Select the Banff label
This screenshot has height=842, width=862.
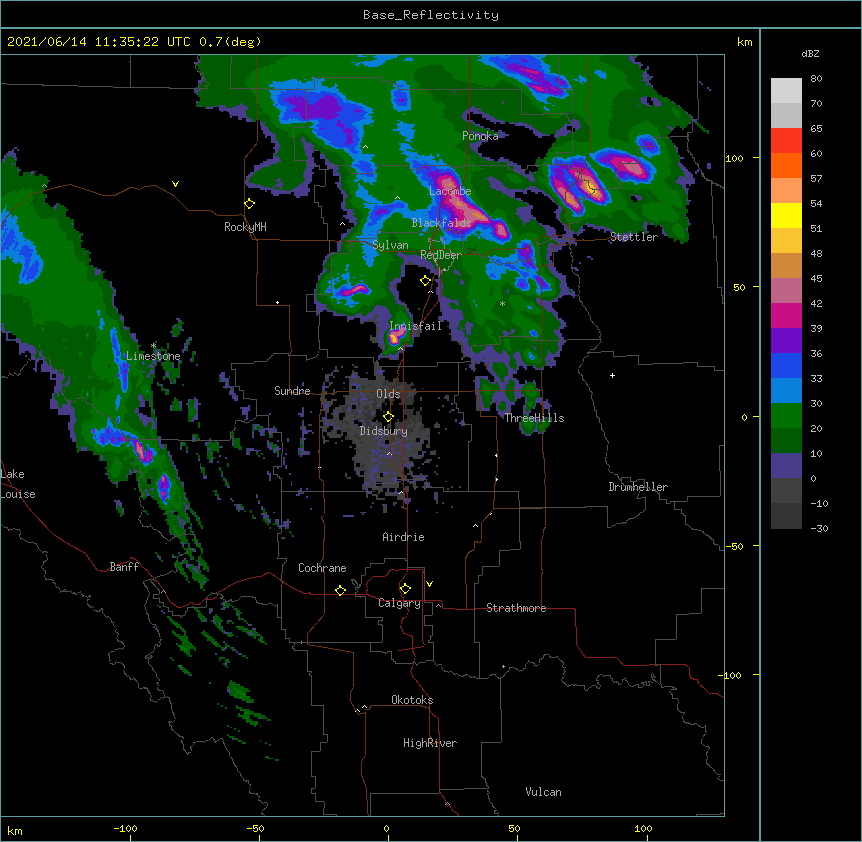pyautogui.click(x=124, y=567)
